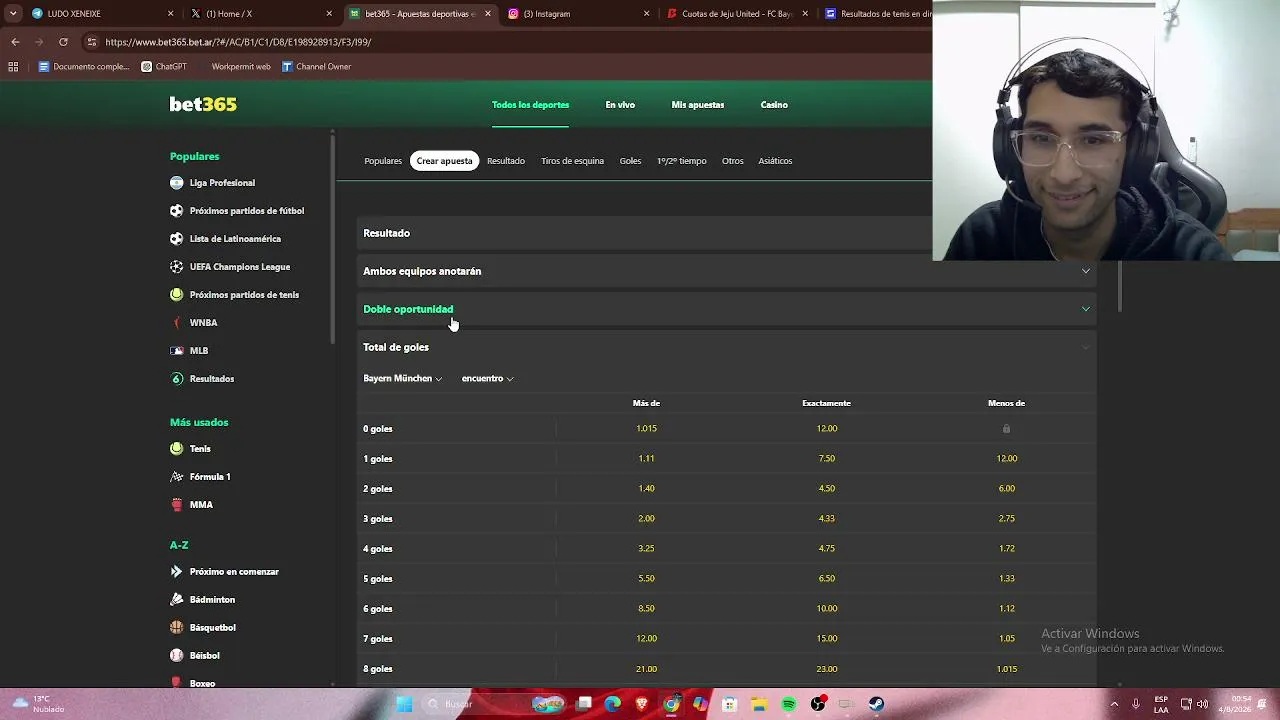Open the site information icon in address bar
Screen dimensions: 1280x720
[91, 42]
